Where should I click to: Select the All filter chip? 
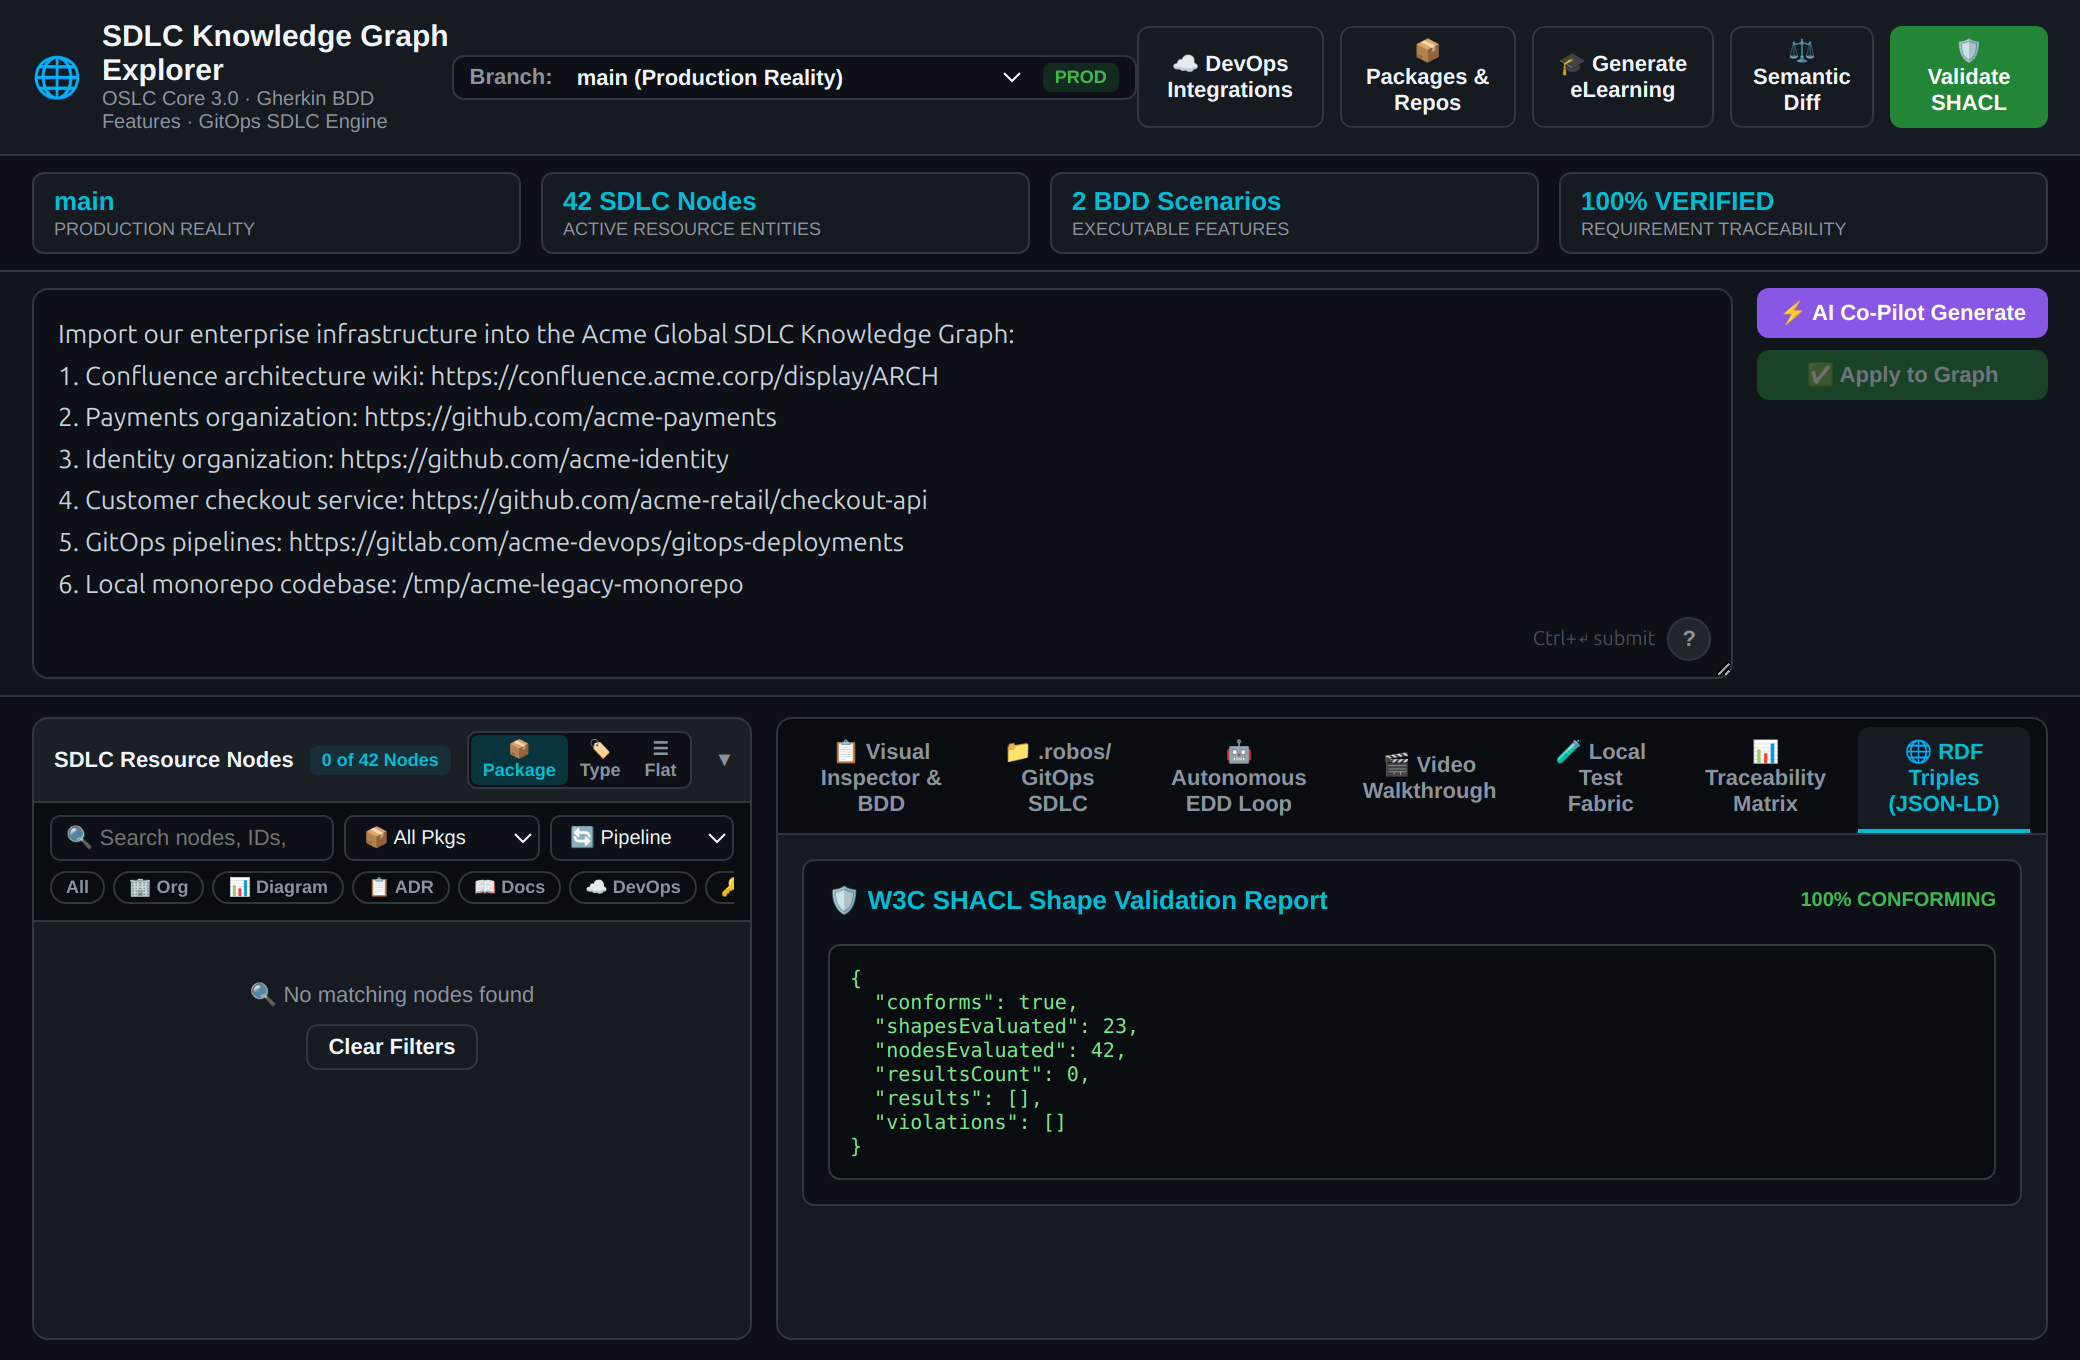pyautogui.click(x=77, y=887)
